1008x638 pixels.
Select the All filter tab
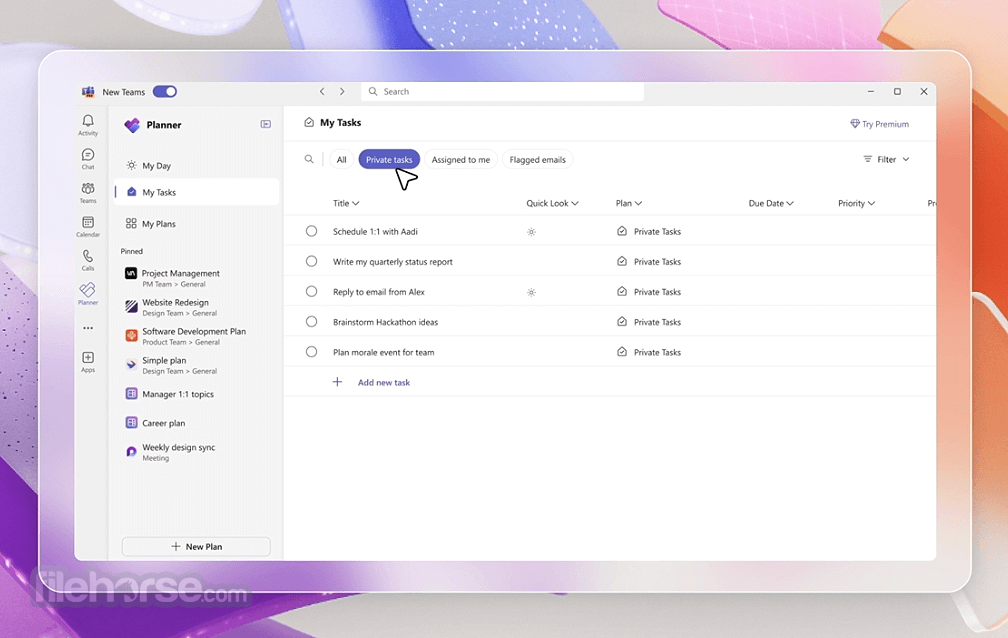341,160
